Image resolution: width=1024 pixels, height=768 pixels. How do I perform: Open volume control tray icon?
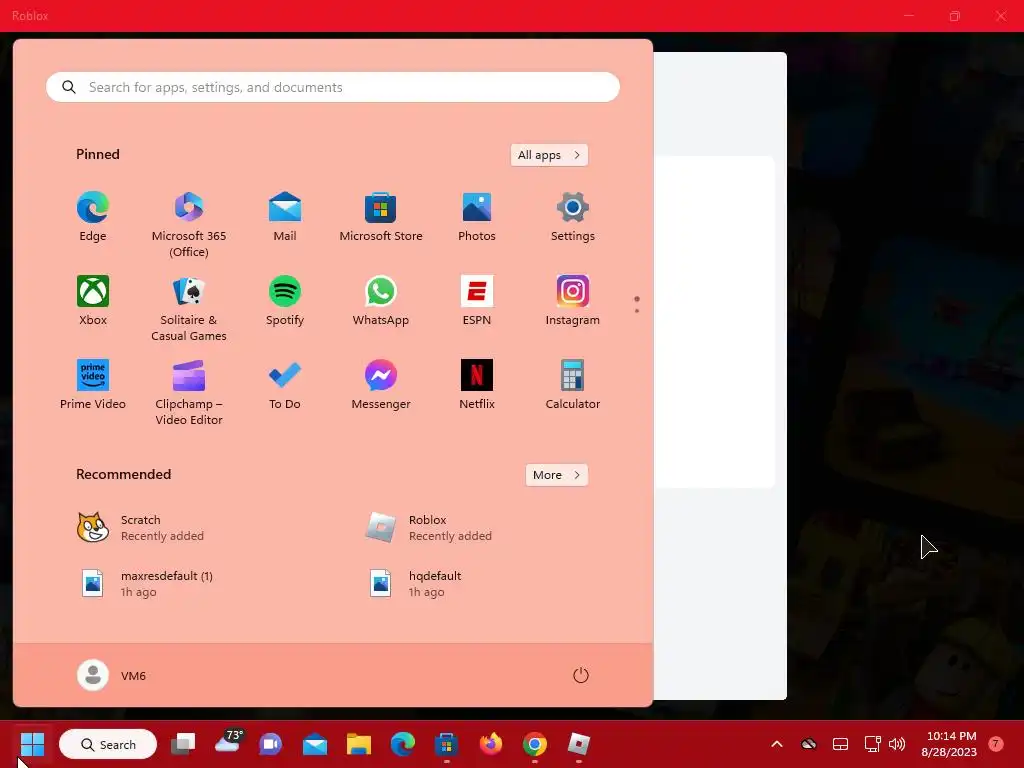tap(897, 744)
